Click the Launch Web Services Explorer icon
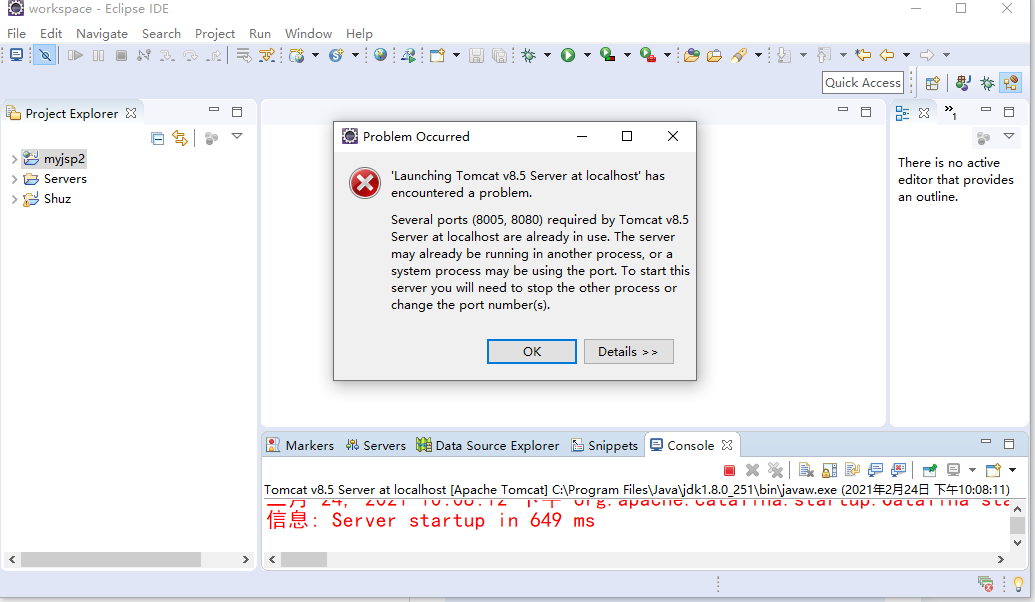The height and width of the screenshot is (602, 1035). point(409,55)
